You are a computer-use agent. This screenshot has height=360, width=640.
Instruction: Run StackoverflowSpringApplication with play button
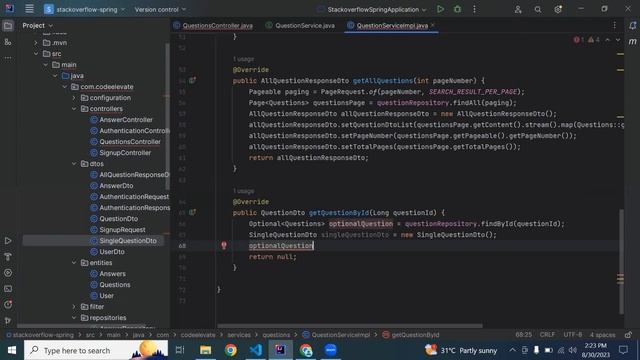[440, 9]
